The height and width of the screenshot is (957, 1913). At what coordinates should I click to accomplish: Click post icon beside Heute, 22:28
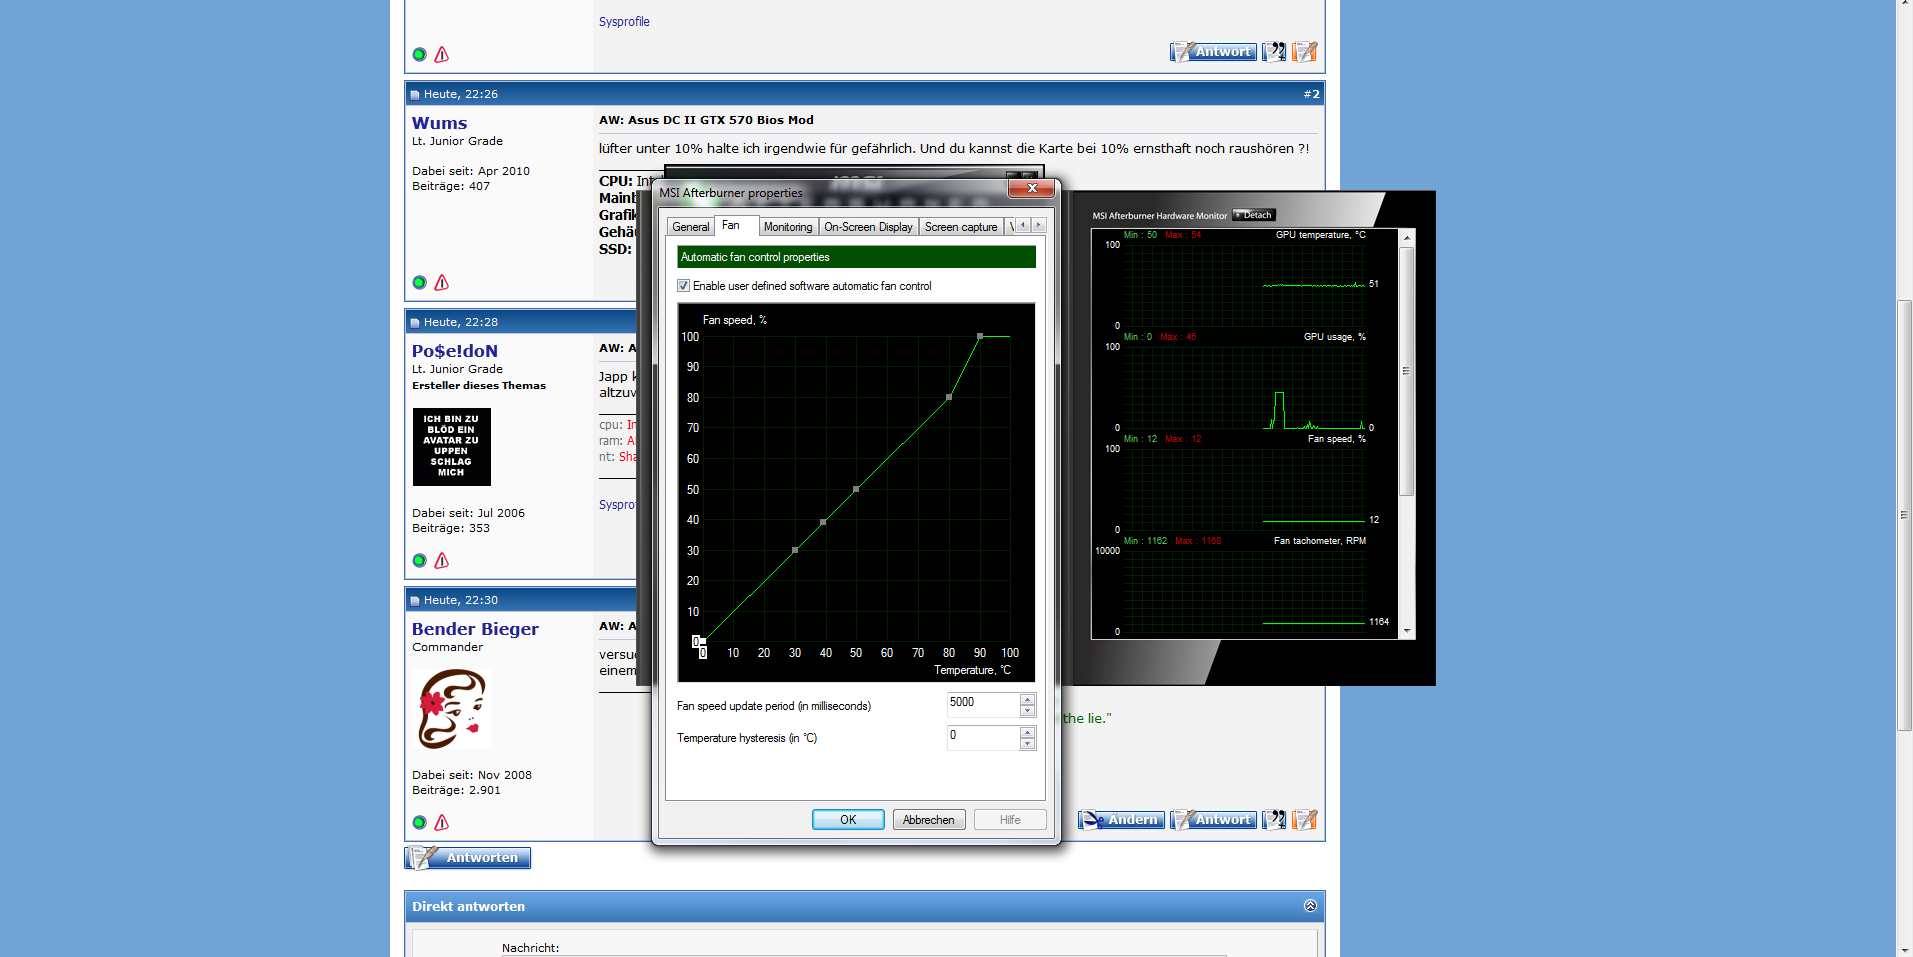(415, 323)
